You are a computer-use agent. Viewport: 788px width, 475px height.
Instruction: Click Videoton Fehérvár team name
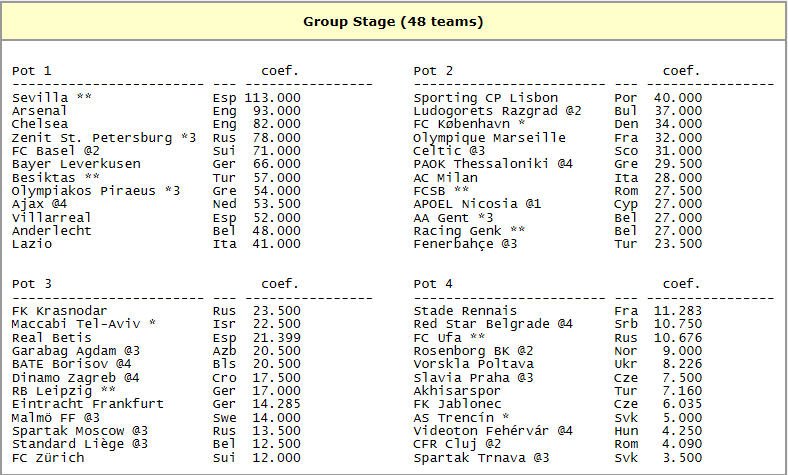coord(481,430)
